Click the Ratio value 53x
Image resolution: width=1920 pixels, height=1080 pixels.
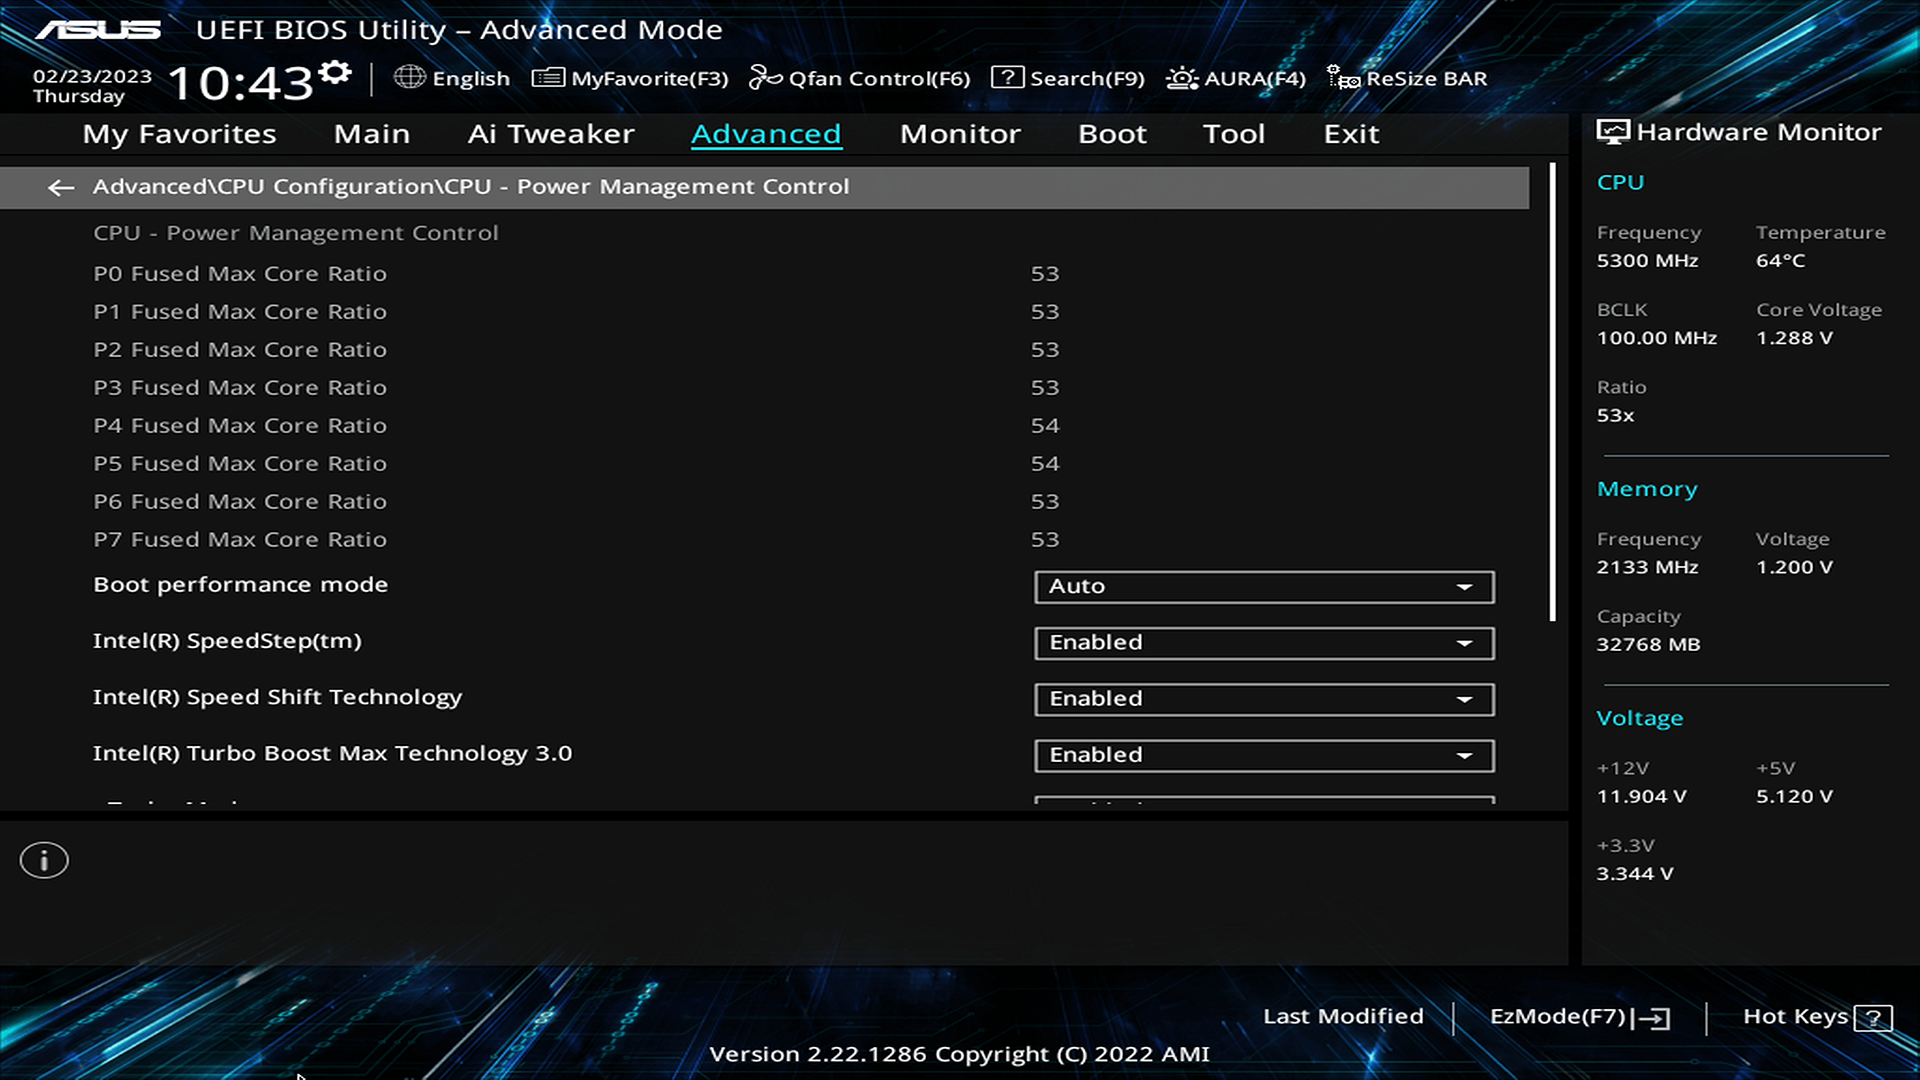1615,415
